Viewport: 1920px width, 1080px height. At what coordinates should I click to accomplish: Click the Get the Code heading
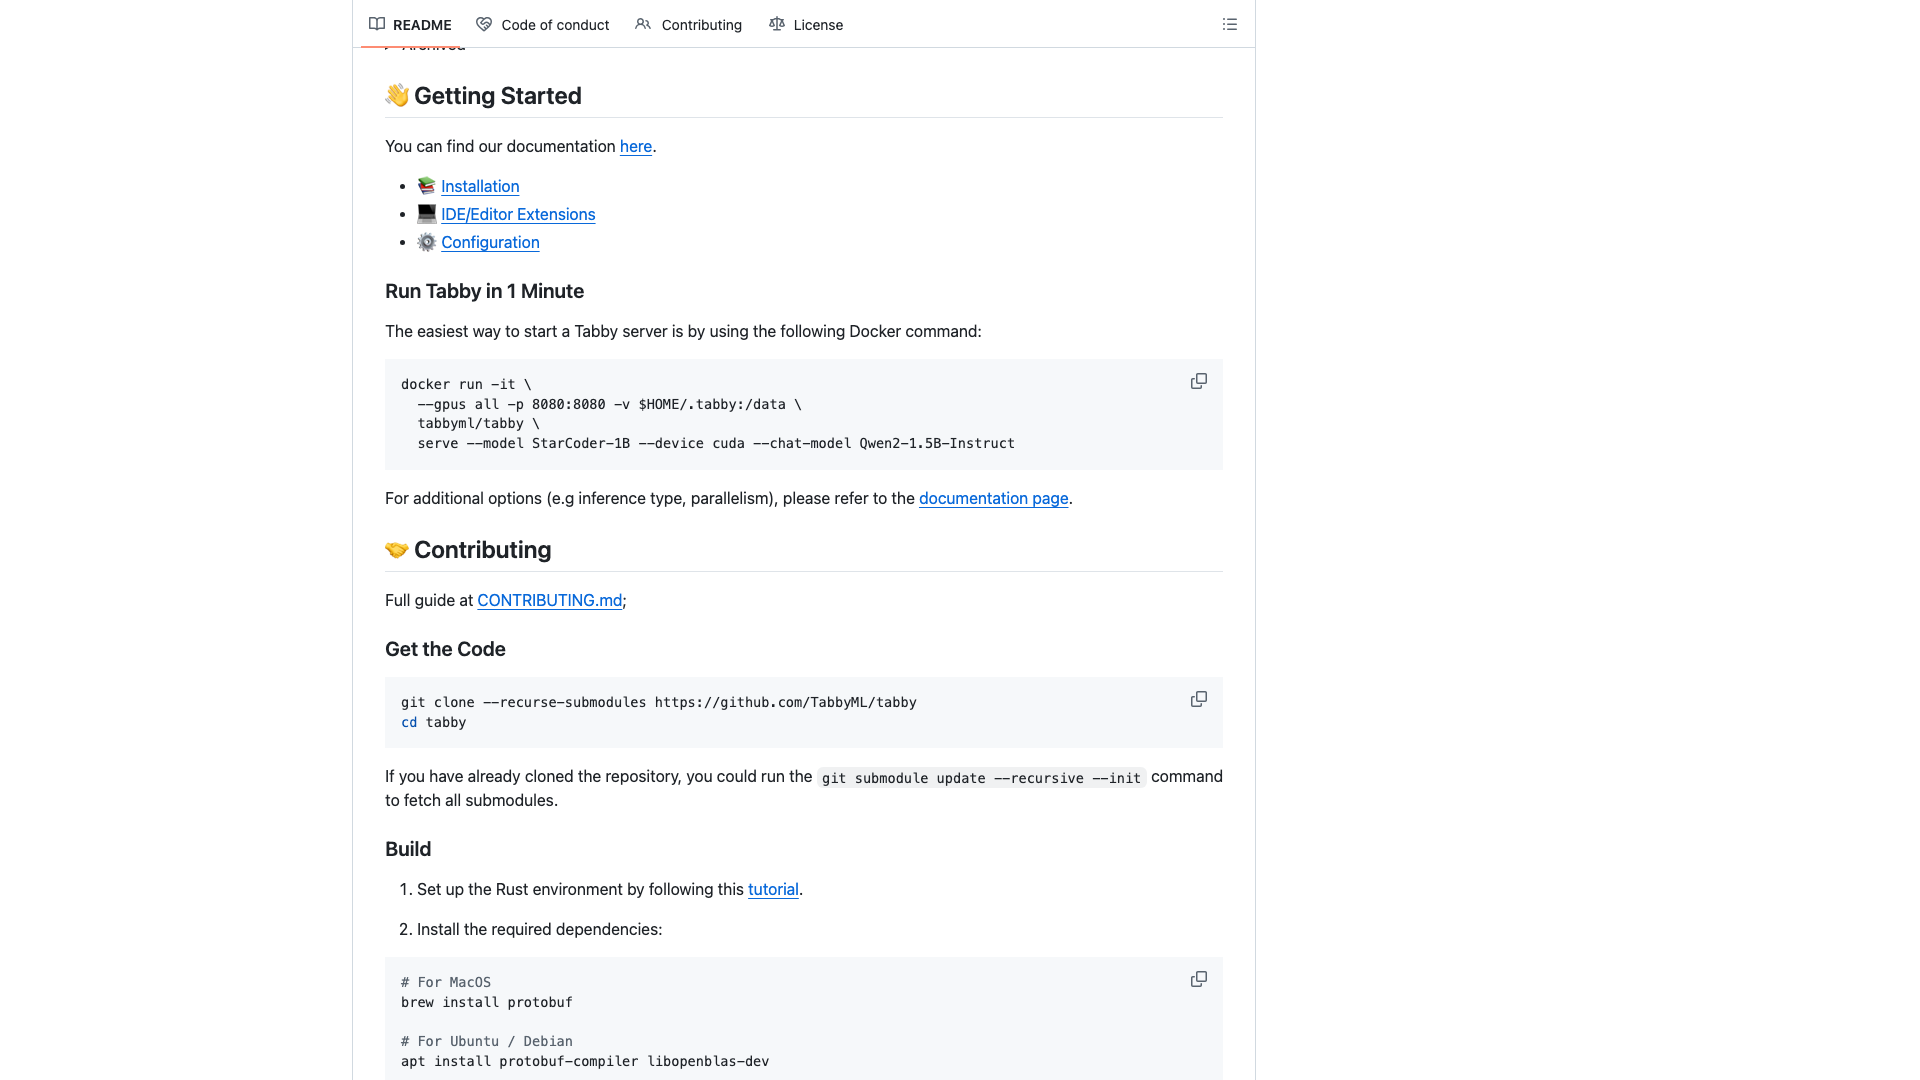[445, 649]
